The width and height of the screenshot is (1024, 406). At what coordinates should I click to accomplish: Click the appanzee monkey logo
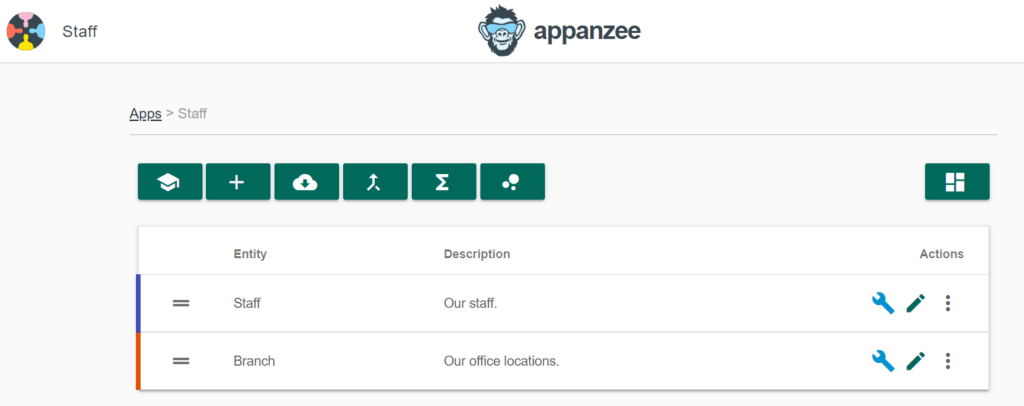[500, 31]
